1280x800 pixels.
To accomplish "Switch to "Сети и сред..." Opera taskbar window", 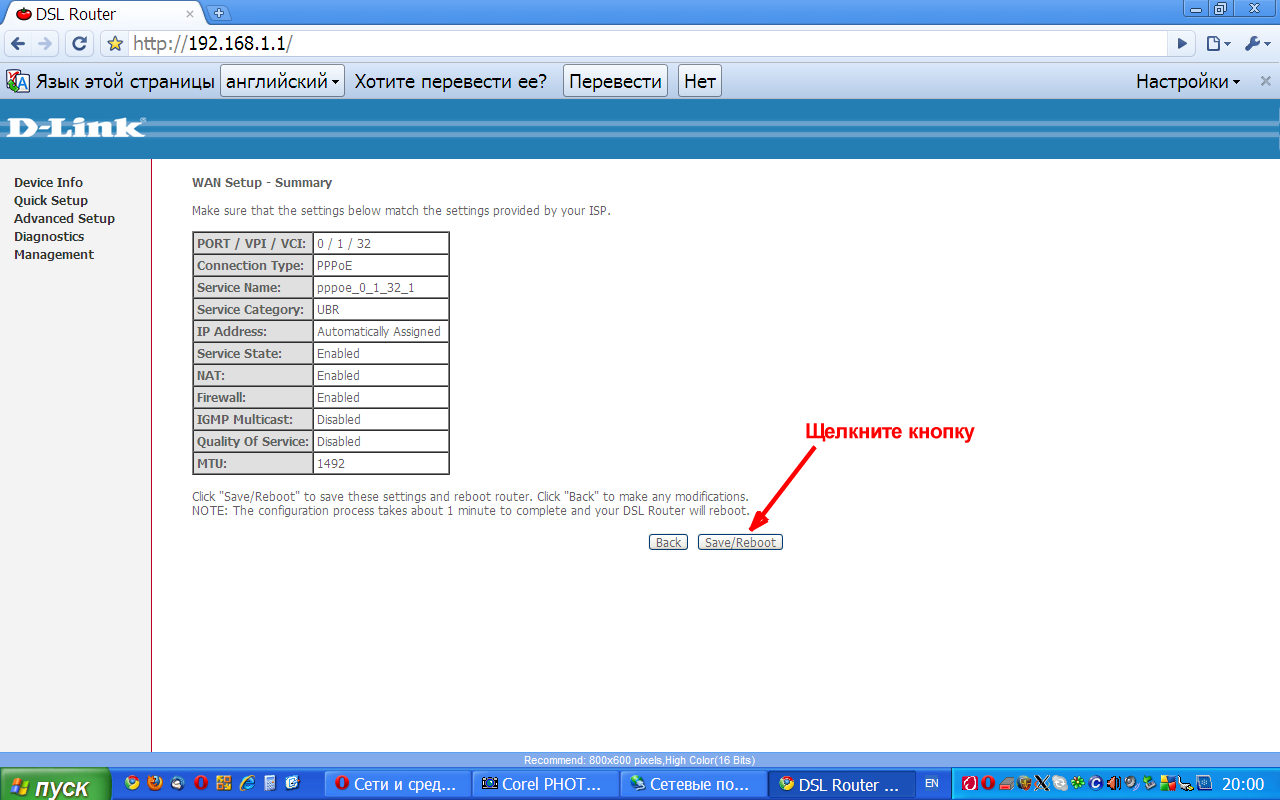I will tap(398, 785).
